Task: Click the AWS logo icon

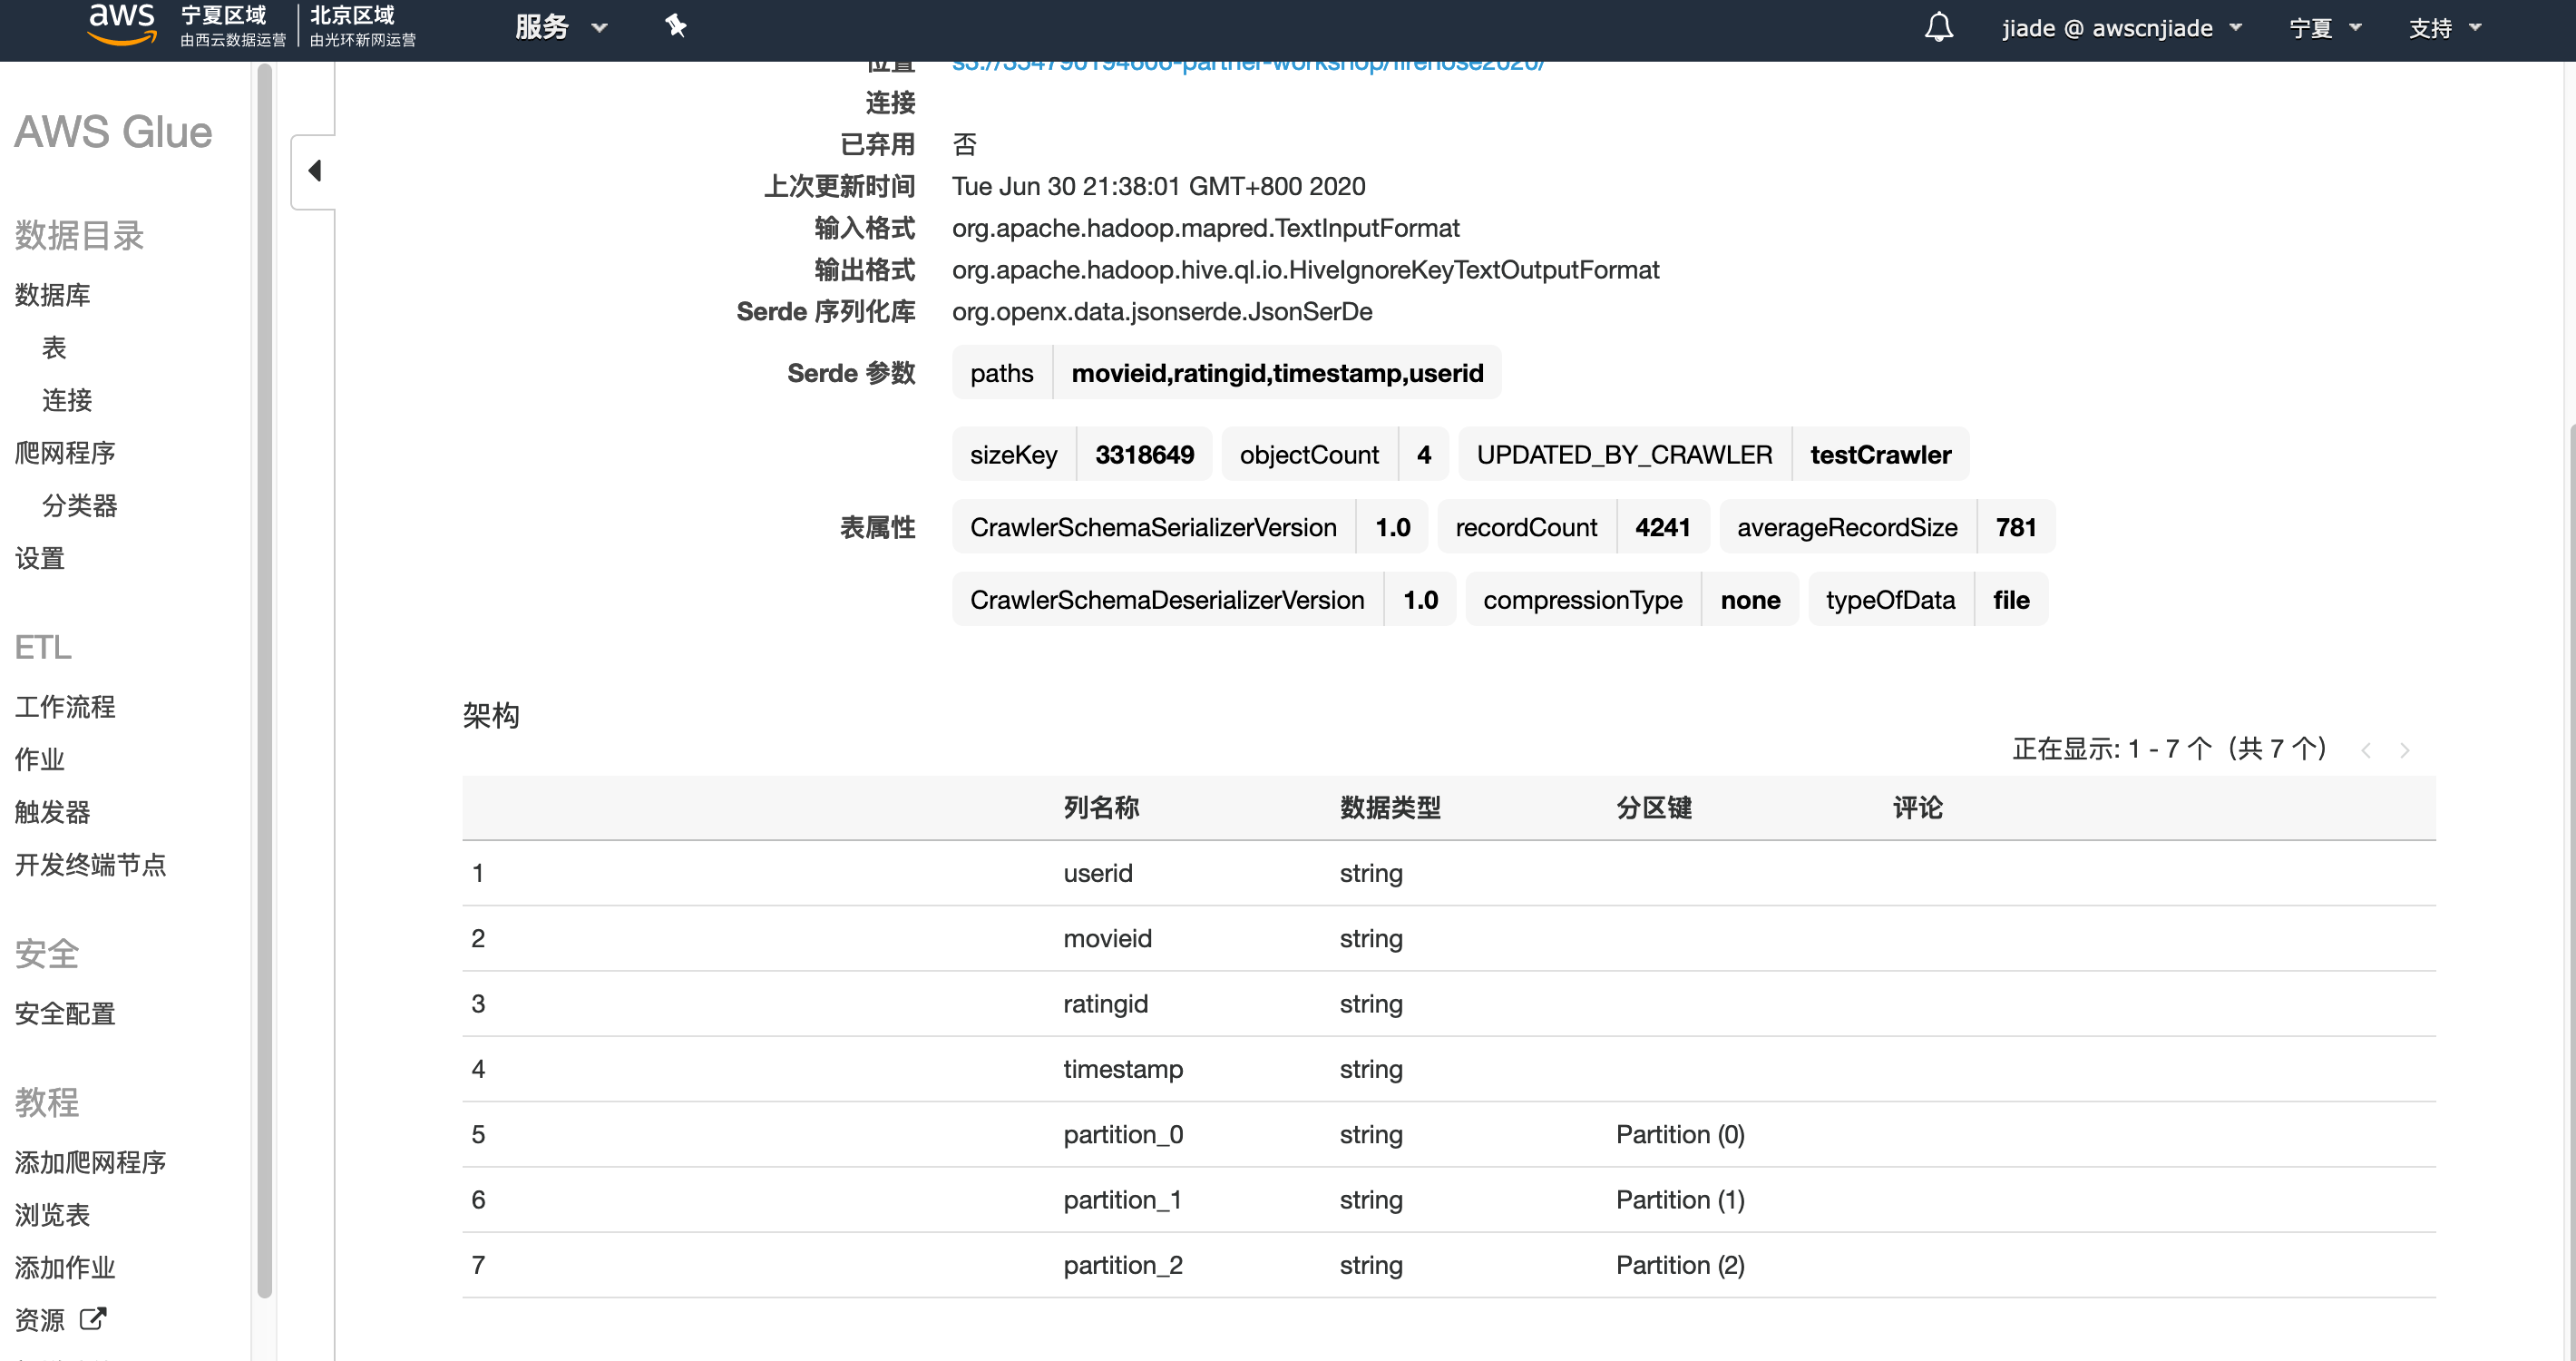Action: (121, 25)
